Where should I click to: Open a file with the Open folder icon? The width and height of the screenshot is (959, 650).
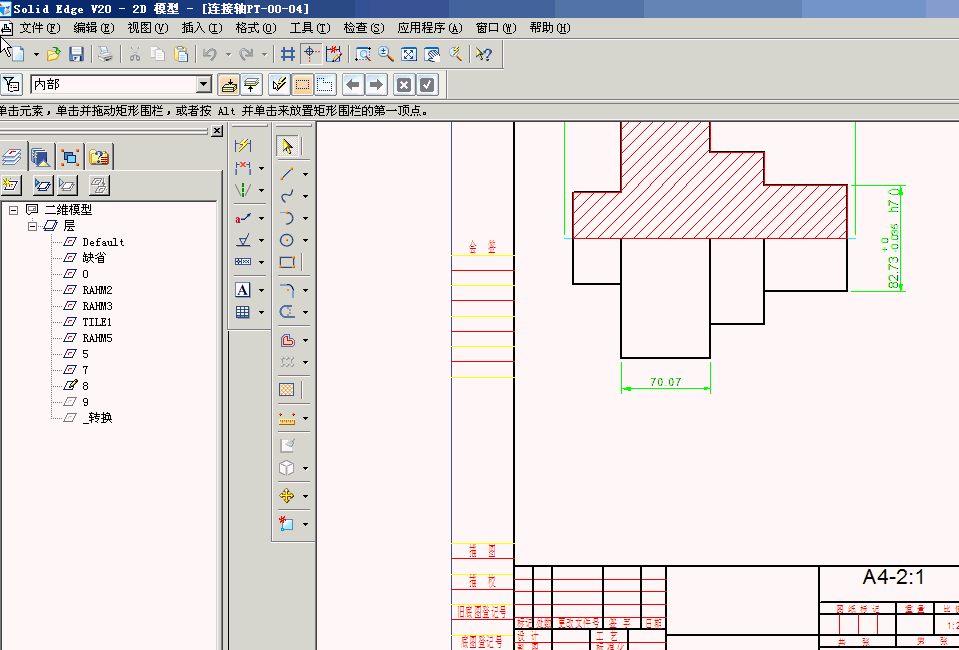click(53, 54)
